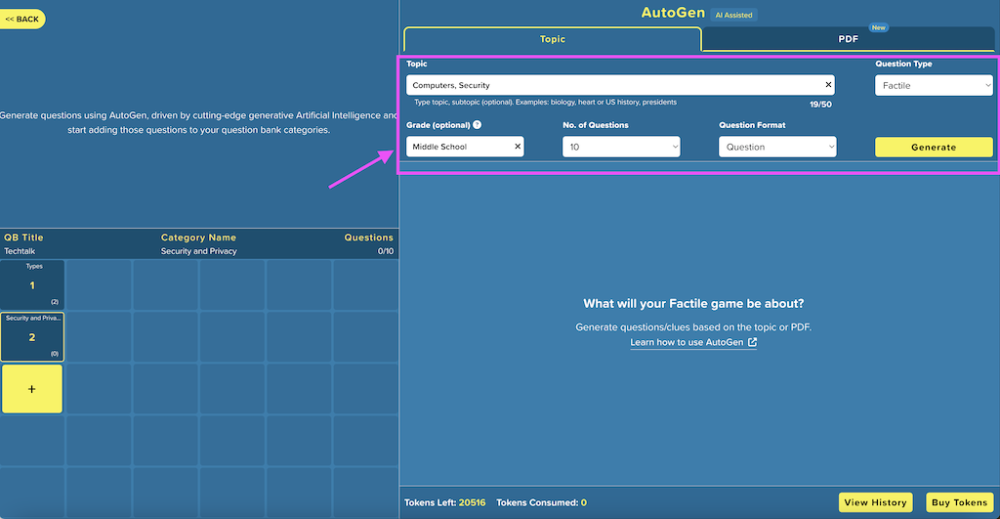This screenshot has height=519, width=1000.
Task: Click the external link icon beside AutoGen help
Action: pyautogui.click(x=753, y=342)
